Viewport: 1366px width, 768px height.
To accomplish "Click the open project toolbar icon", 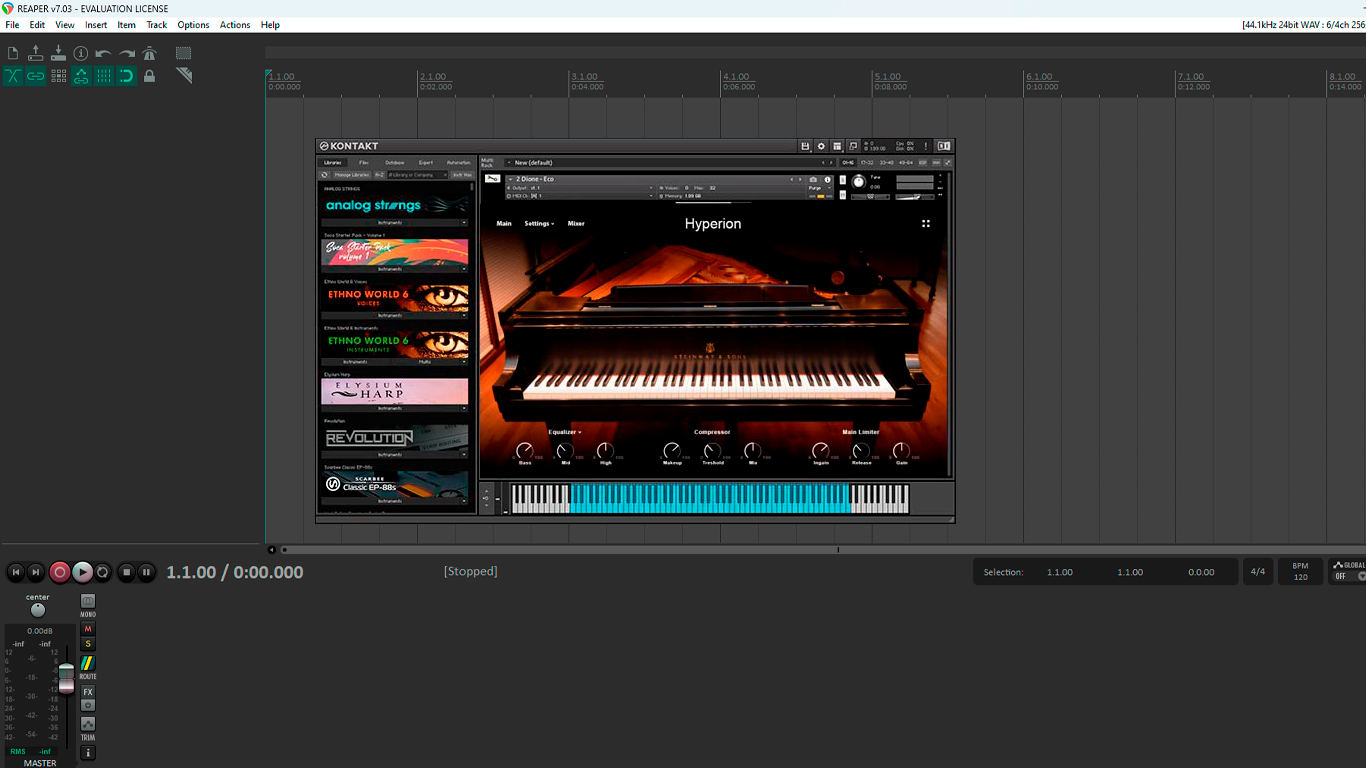I will (36, 53).
